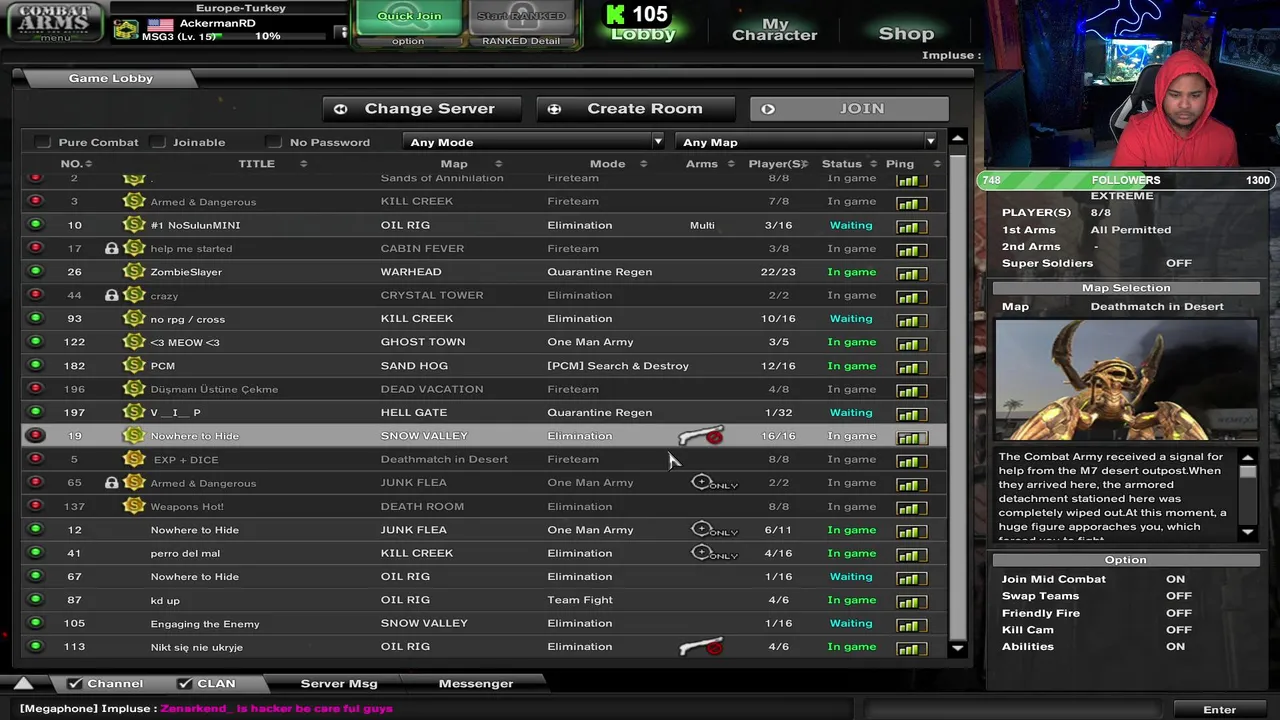
Task: Enable the Pure Combat filter checkbox
Action: tap(43, 142)
